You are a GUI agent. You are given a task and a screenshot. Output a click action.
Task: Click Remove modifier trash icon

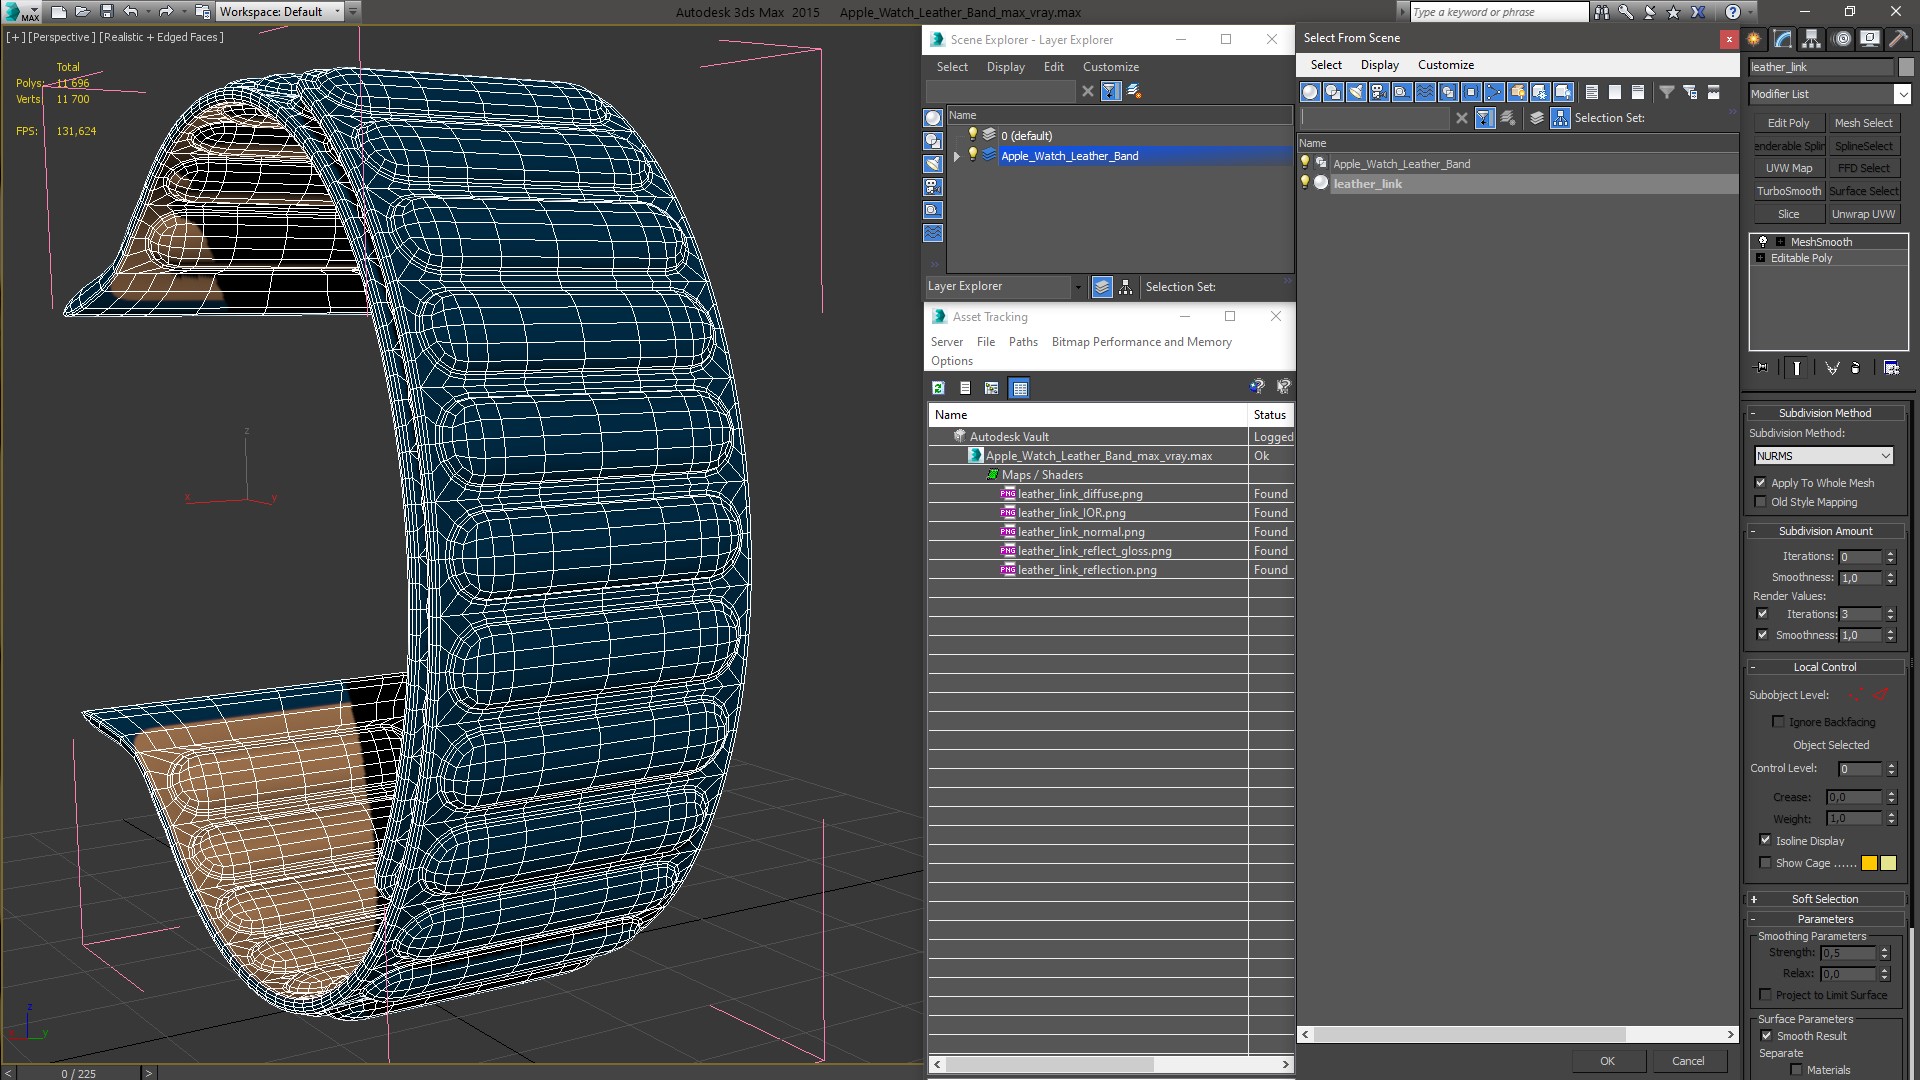pos(1856,368)
